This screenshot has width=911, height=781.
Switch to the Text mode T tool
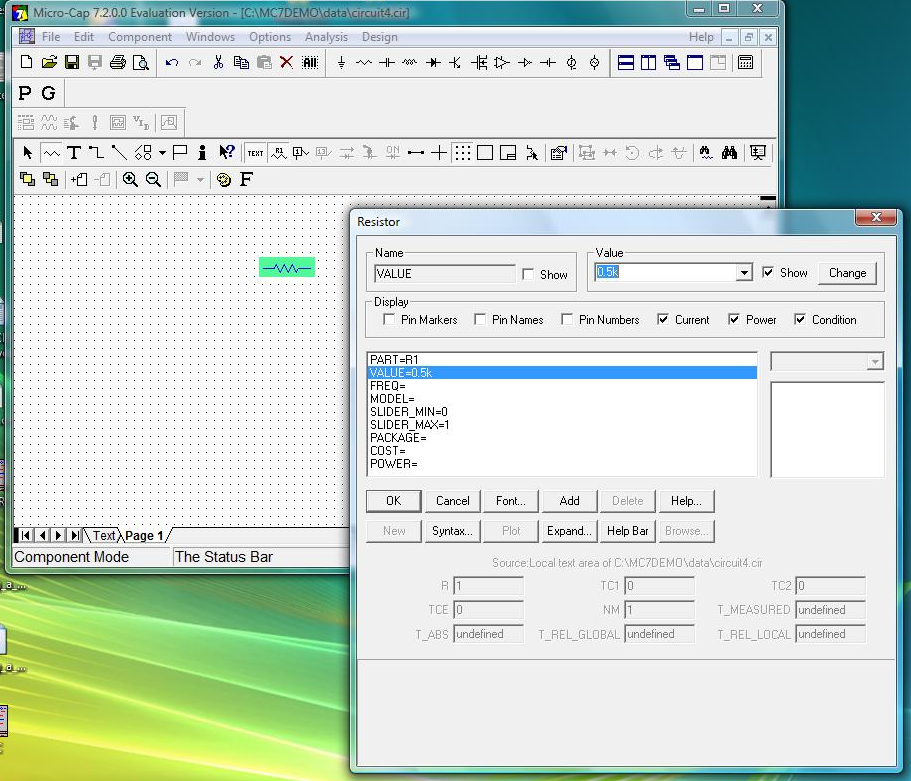[74, 153]
